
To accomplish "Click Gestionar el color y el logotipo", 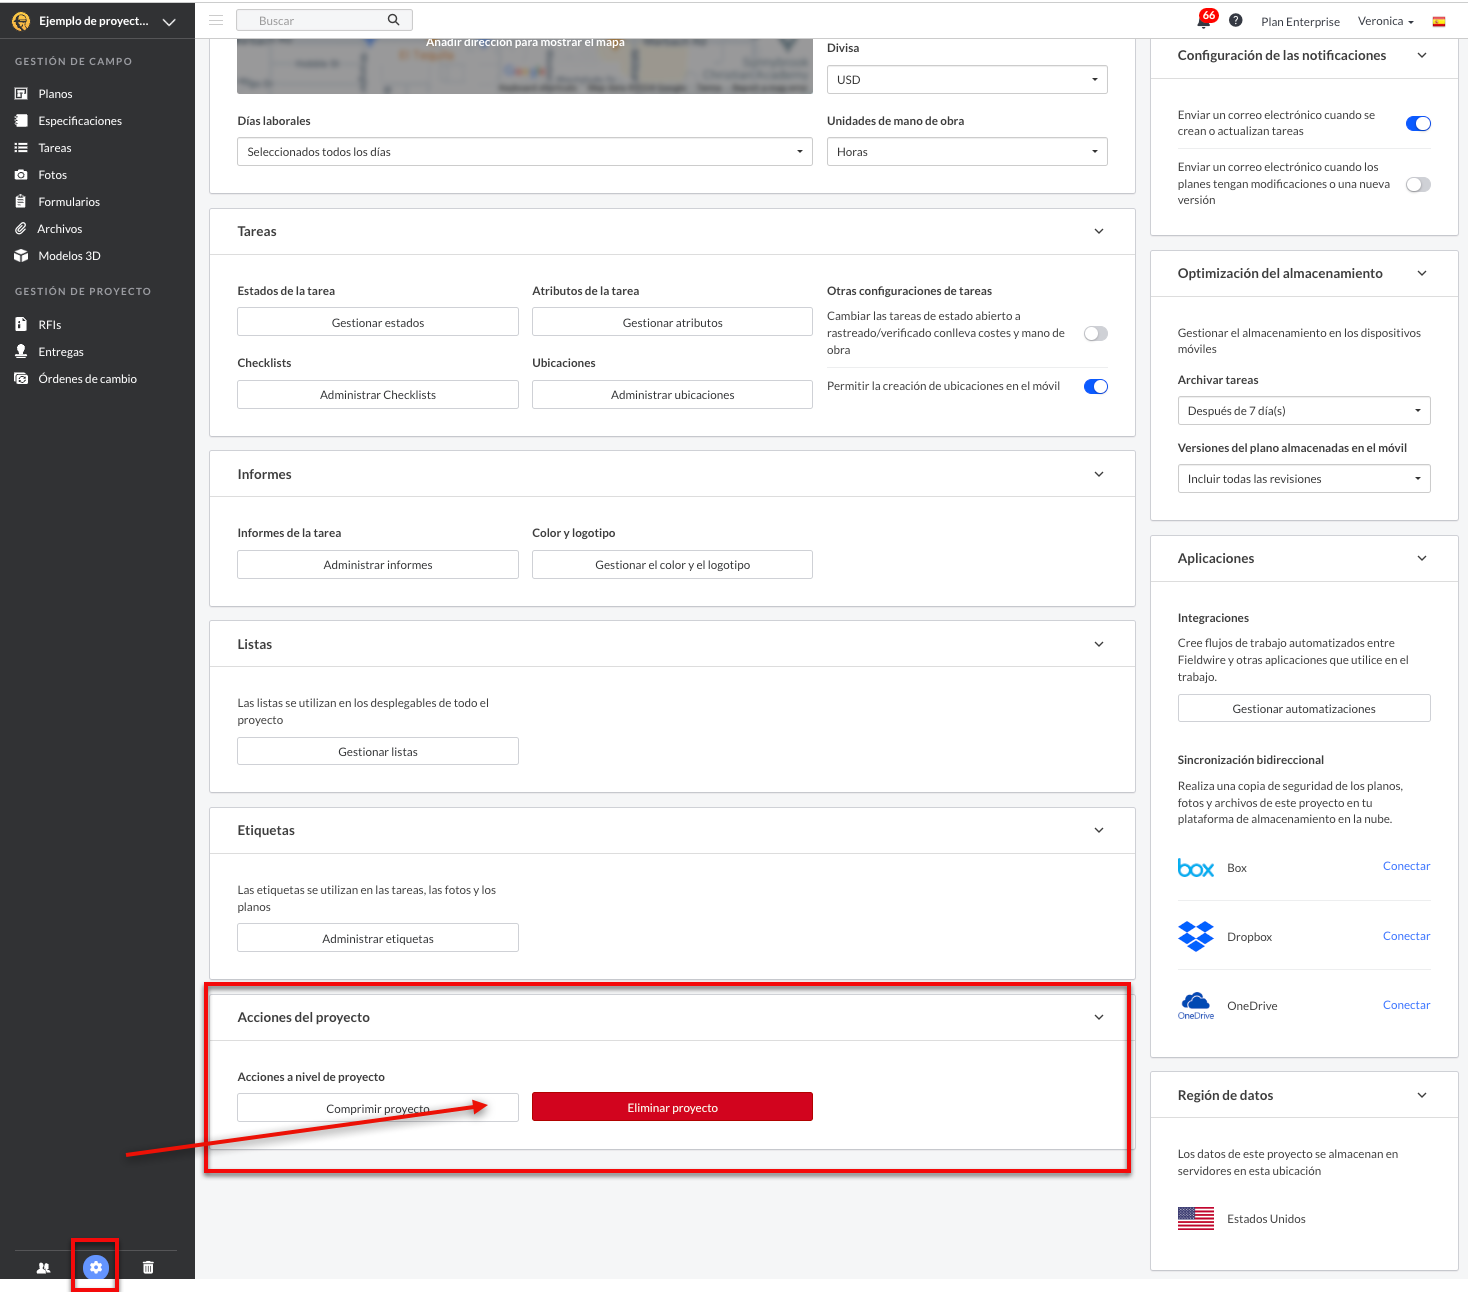I will [x=672, y=564].
